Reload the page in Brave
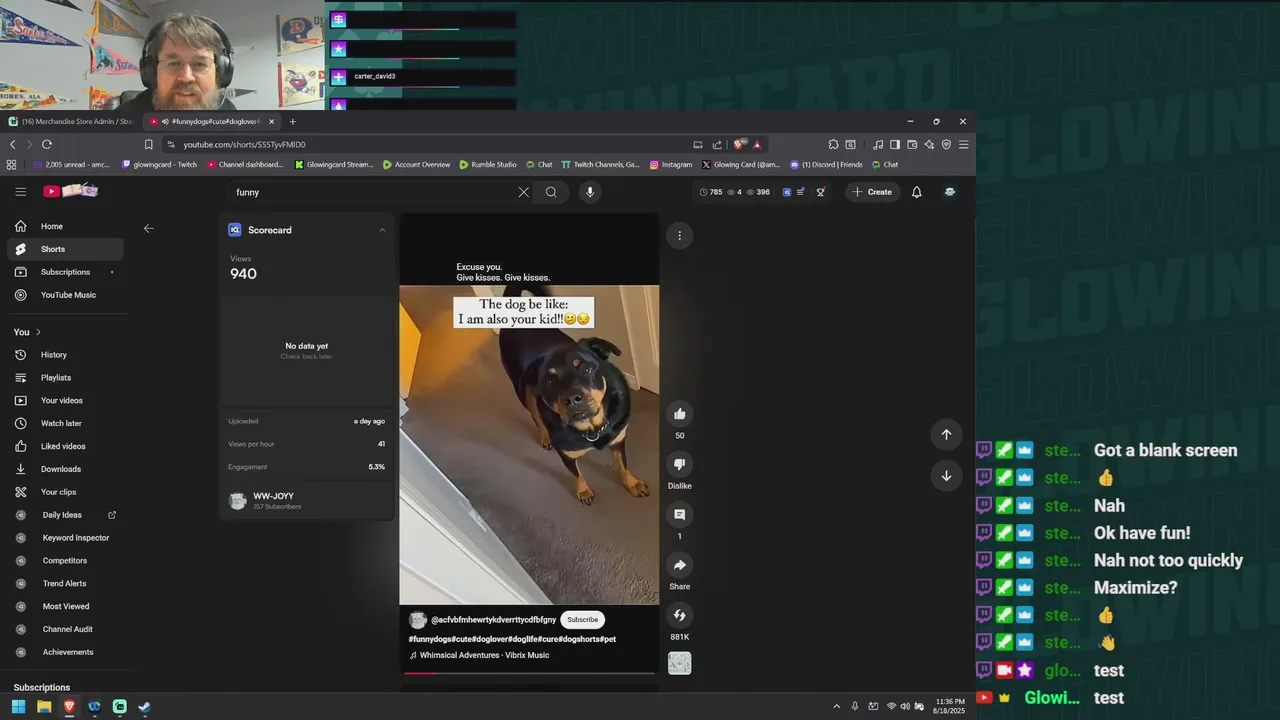The width and height of the screenshot is (1280, 720). [46, 144]
